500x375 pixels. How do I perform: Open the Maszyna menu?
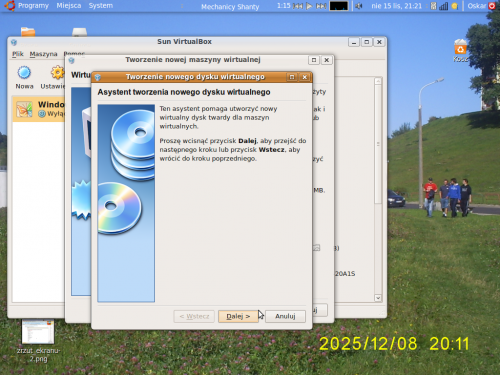(43, 54)
